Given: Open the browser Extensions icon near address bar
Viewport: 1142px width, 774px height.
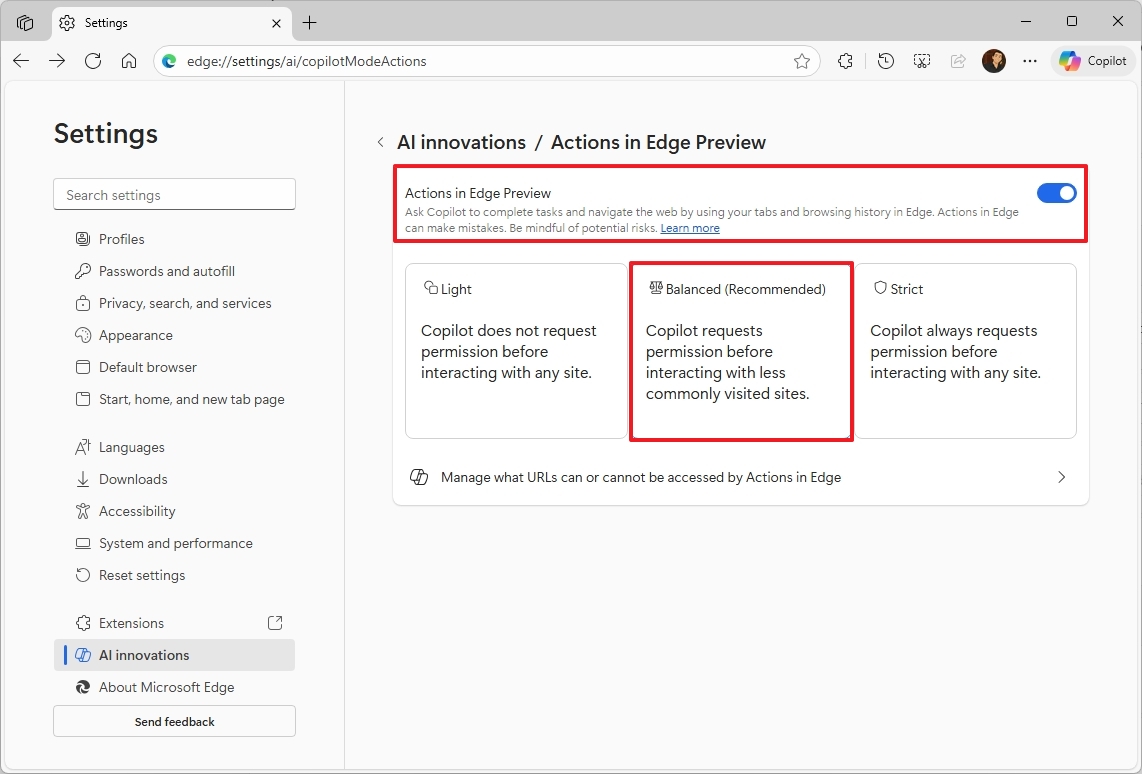Looking at the screenshot, I should [x=845, y=61].
